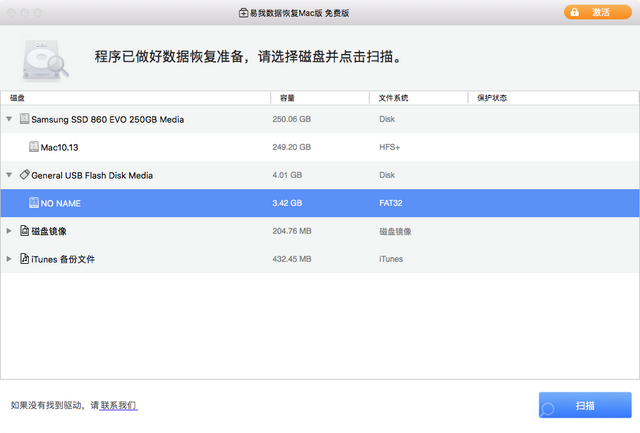
Task: Click the 4.01 GB capacity value
Action: (287, 175)
